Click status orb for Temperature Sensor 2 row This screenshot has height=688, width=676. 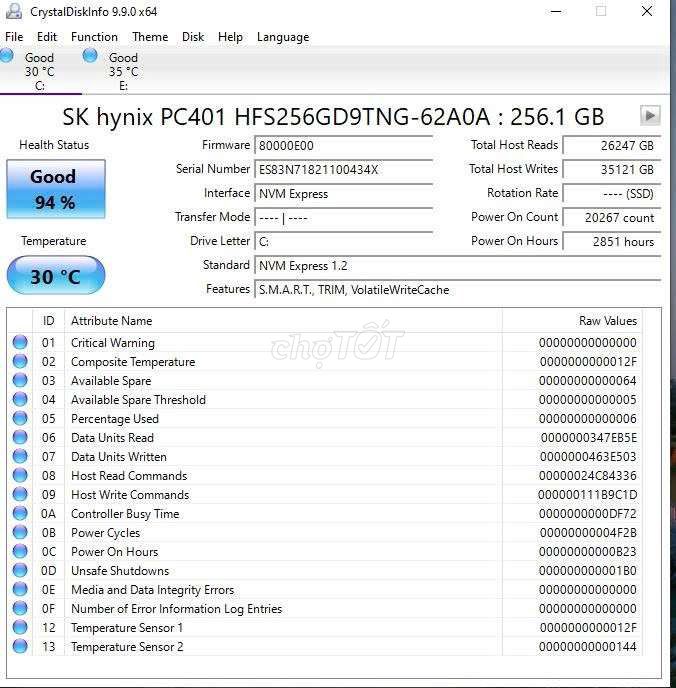point(20,646)
